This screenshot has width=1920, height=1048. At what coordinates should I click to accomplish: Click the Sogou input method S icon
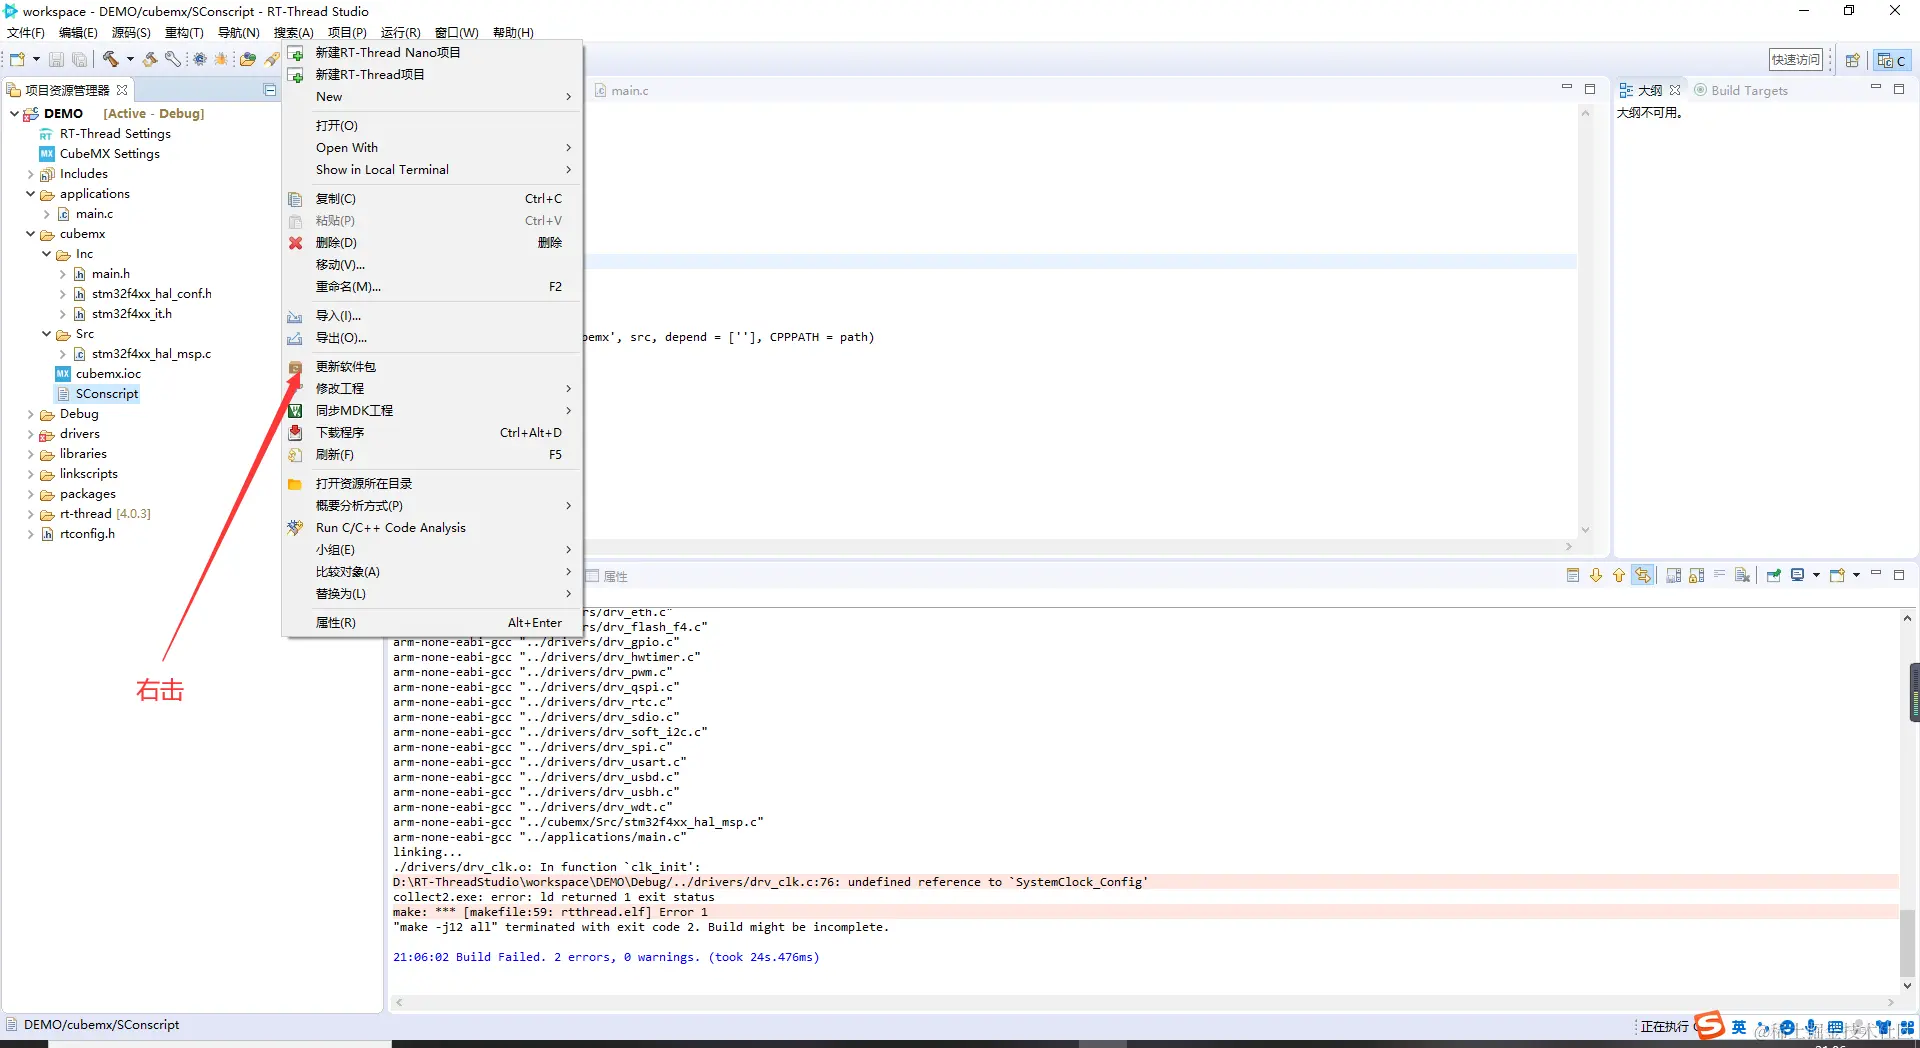click(1710, 1025)
